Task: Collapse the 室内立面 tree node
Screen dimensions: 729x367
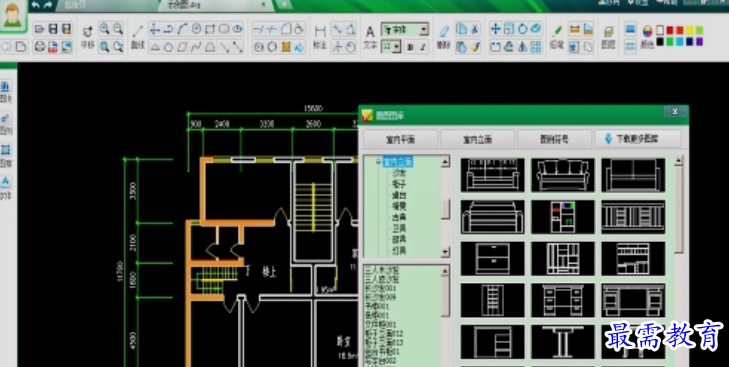Action: tap(378, 162)
